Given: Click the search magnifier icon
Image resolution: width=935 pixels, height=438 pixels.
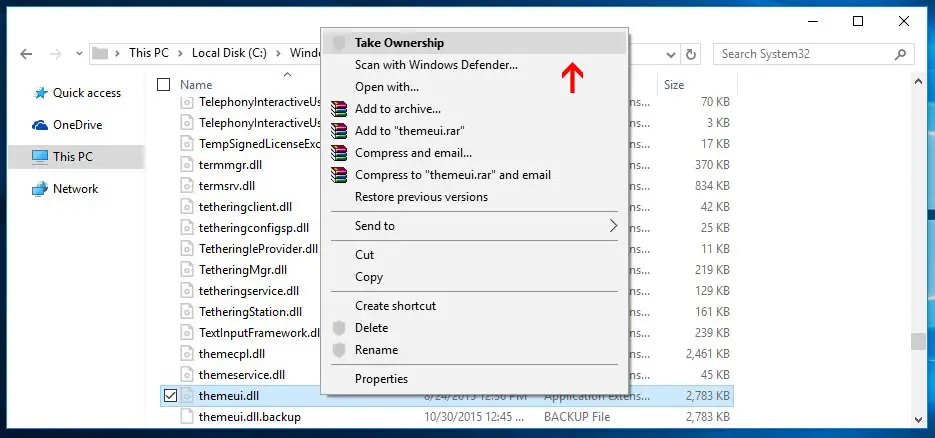Looking at the screenshot, I should coord(900,54).
